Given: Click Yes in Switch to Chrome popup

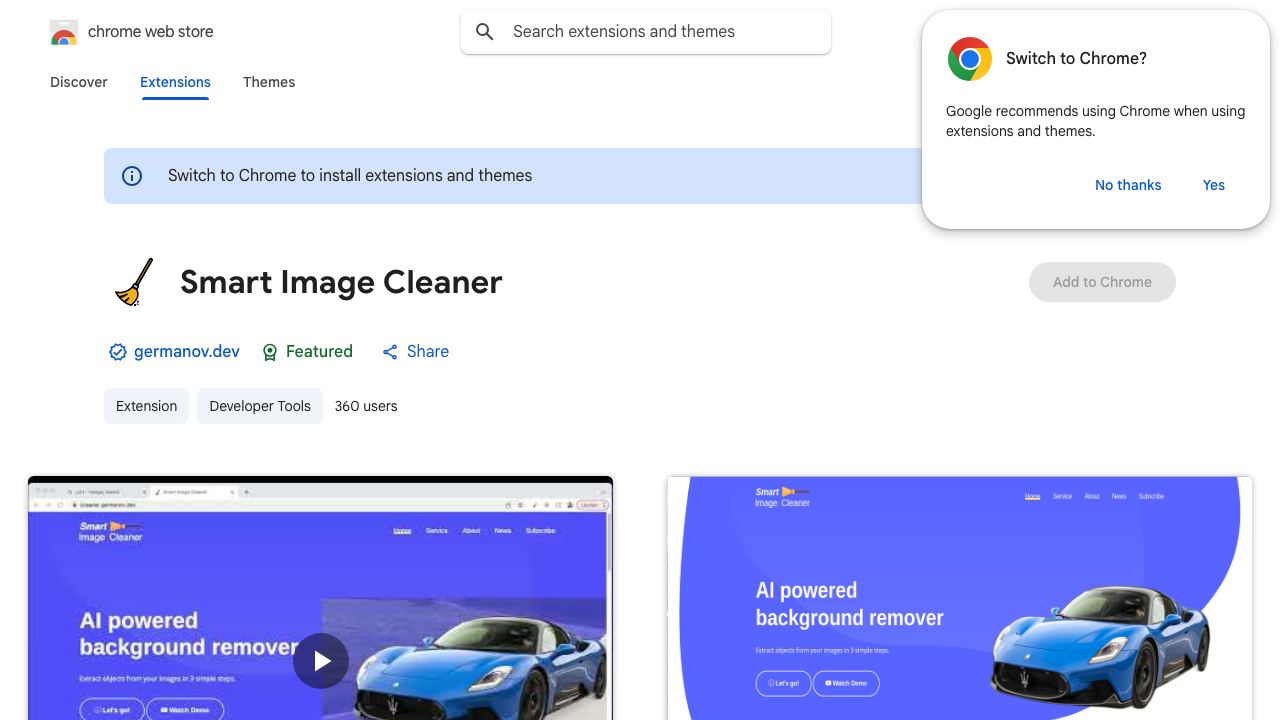Looking at the screenshot, I should (1214, 185).
